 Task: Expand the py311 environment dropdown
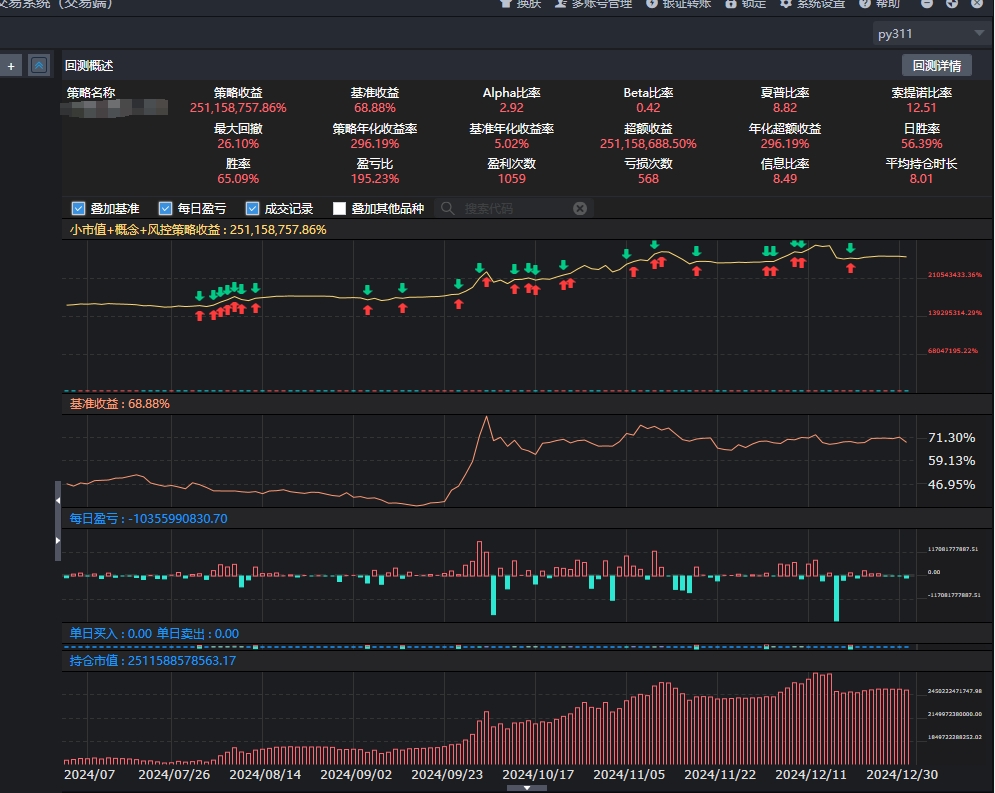[979, 33]
